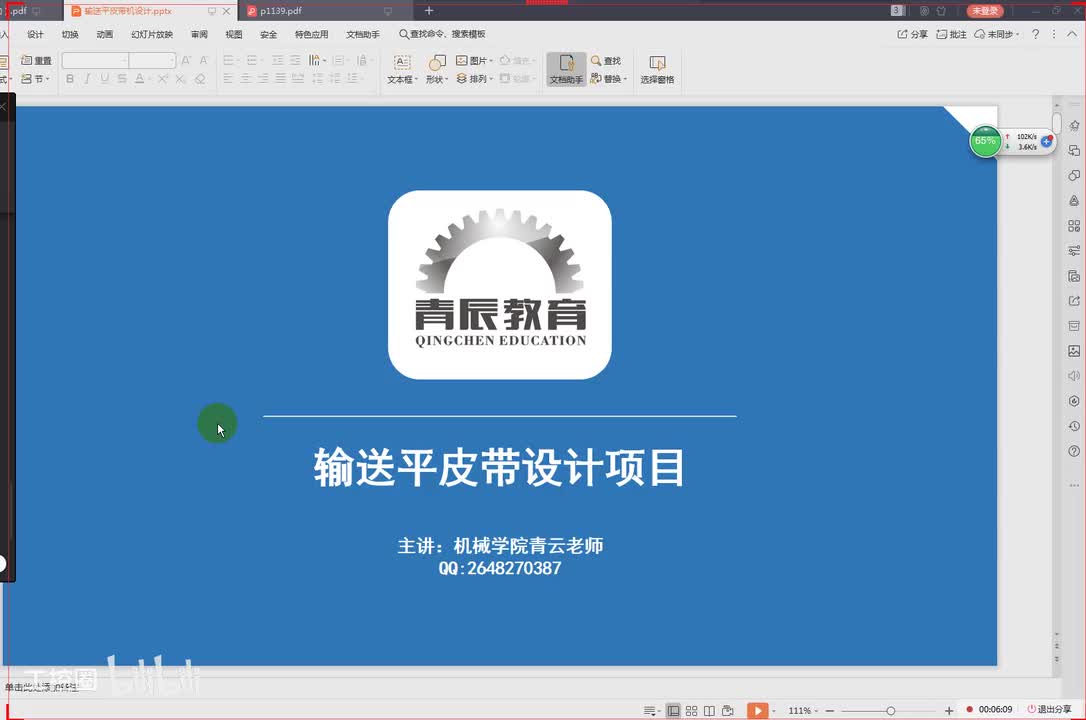Open the 特色应用 featured apps tab
The width and height of the screenshot is (1086, 720).
[x=312, y=34]
